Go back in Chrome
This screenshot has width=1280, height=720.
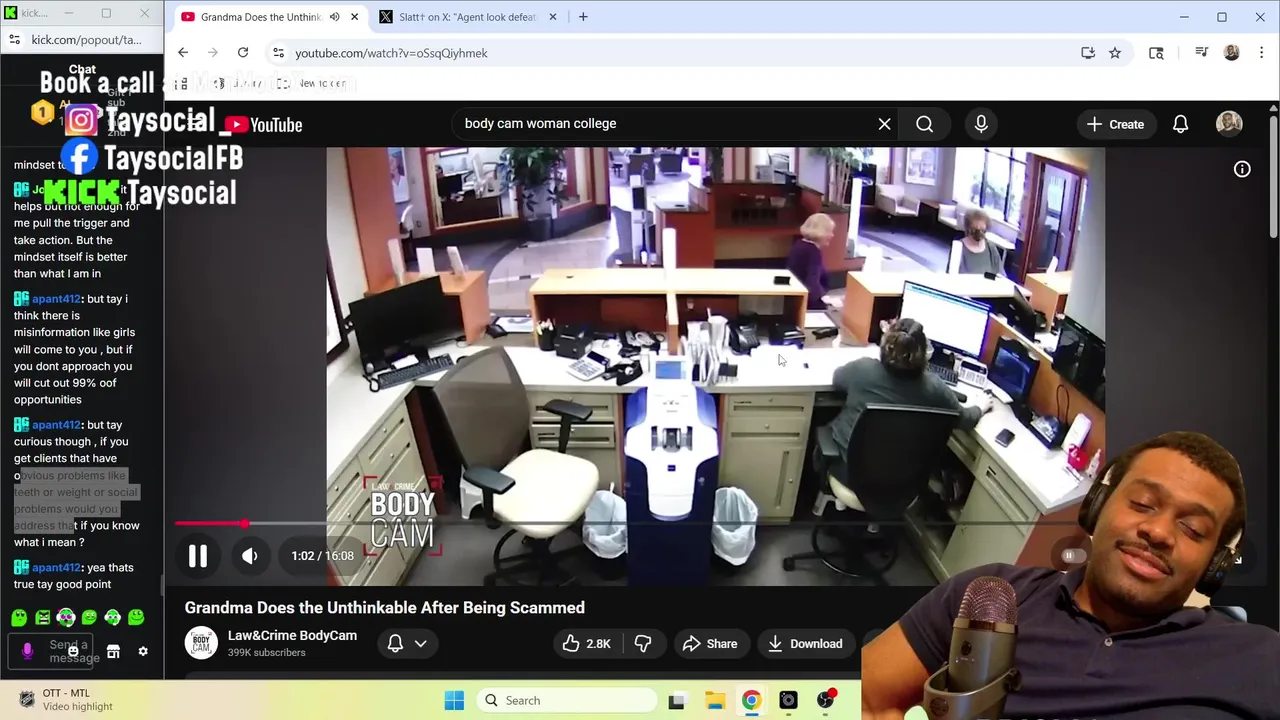coord(183,53)
